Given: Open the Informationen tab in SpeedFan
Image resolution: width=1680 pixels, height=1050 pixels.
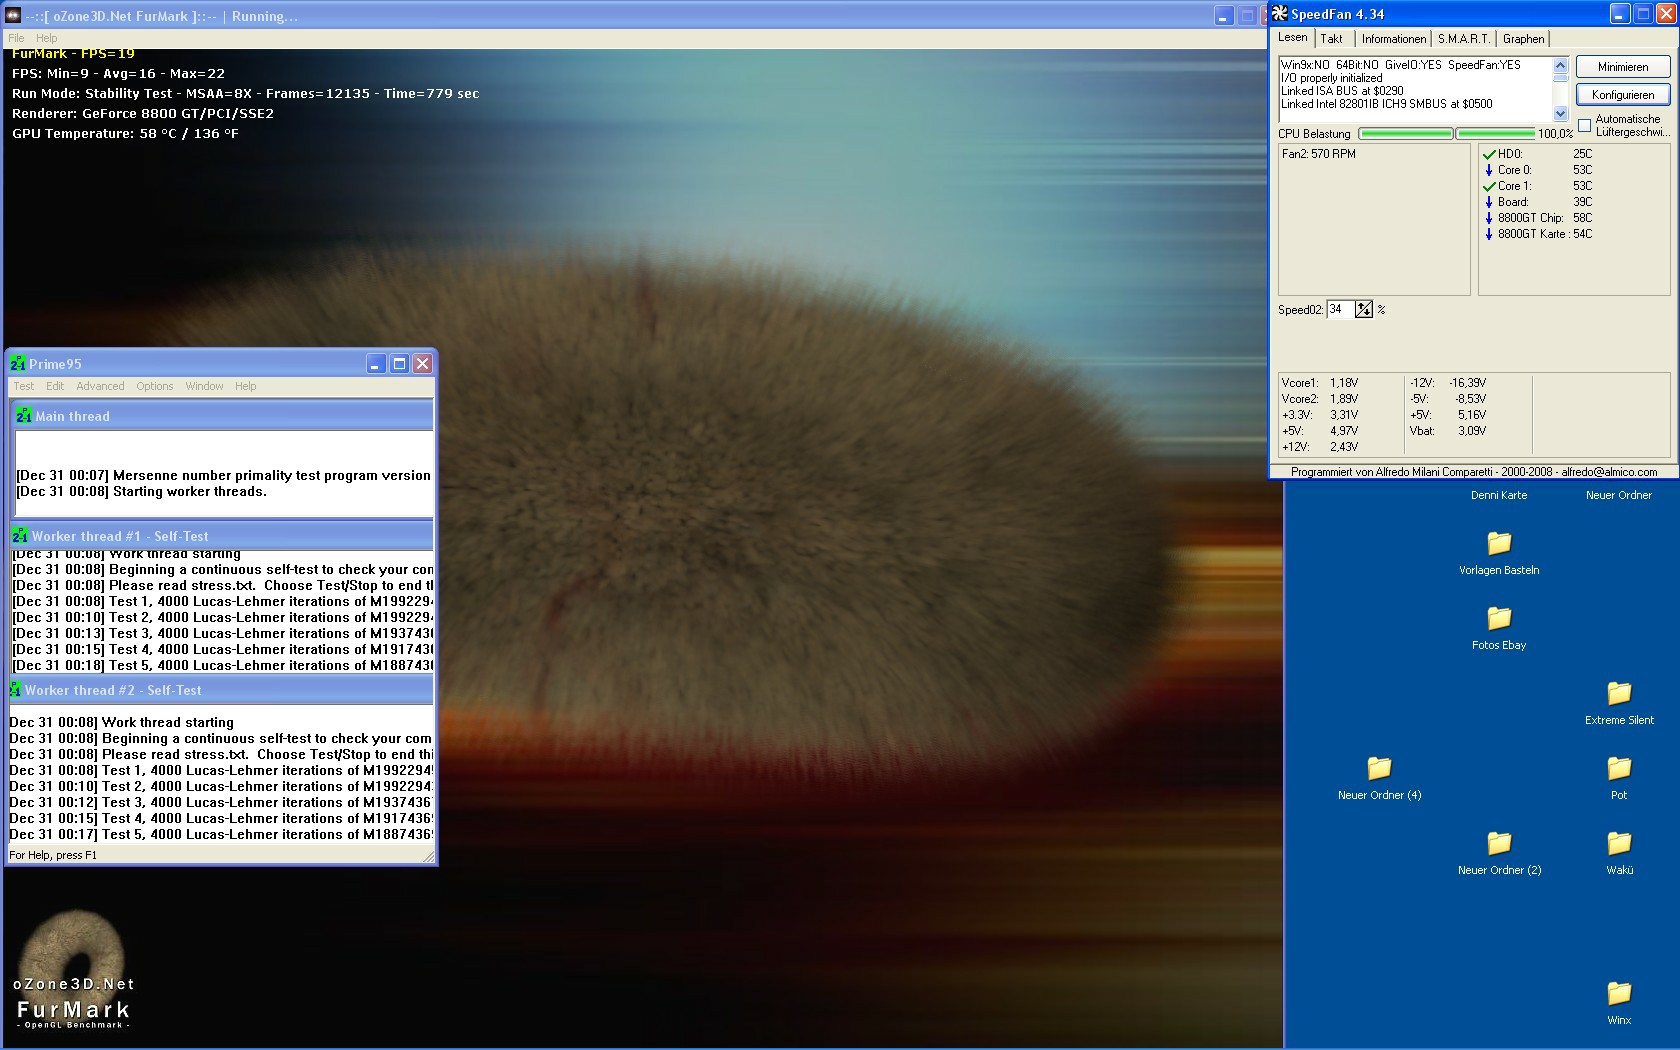Looking at the screenshot, I should (1394, 39).
